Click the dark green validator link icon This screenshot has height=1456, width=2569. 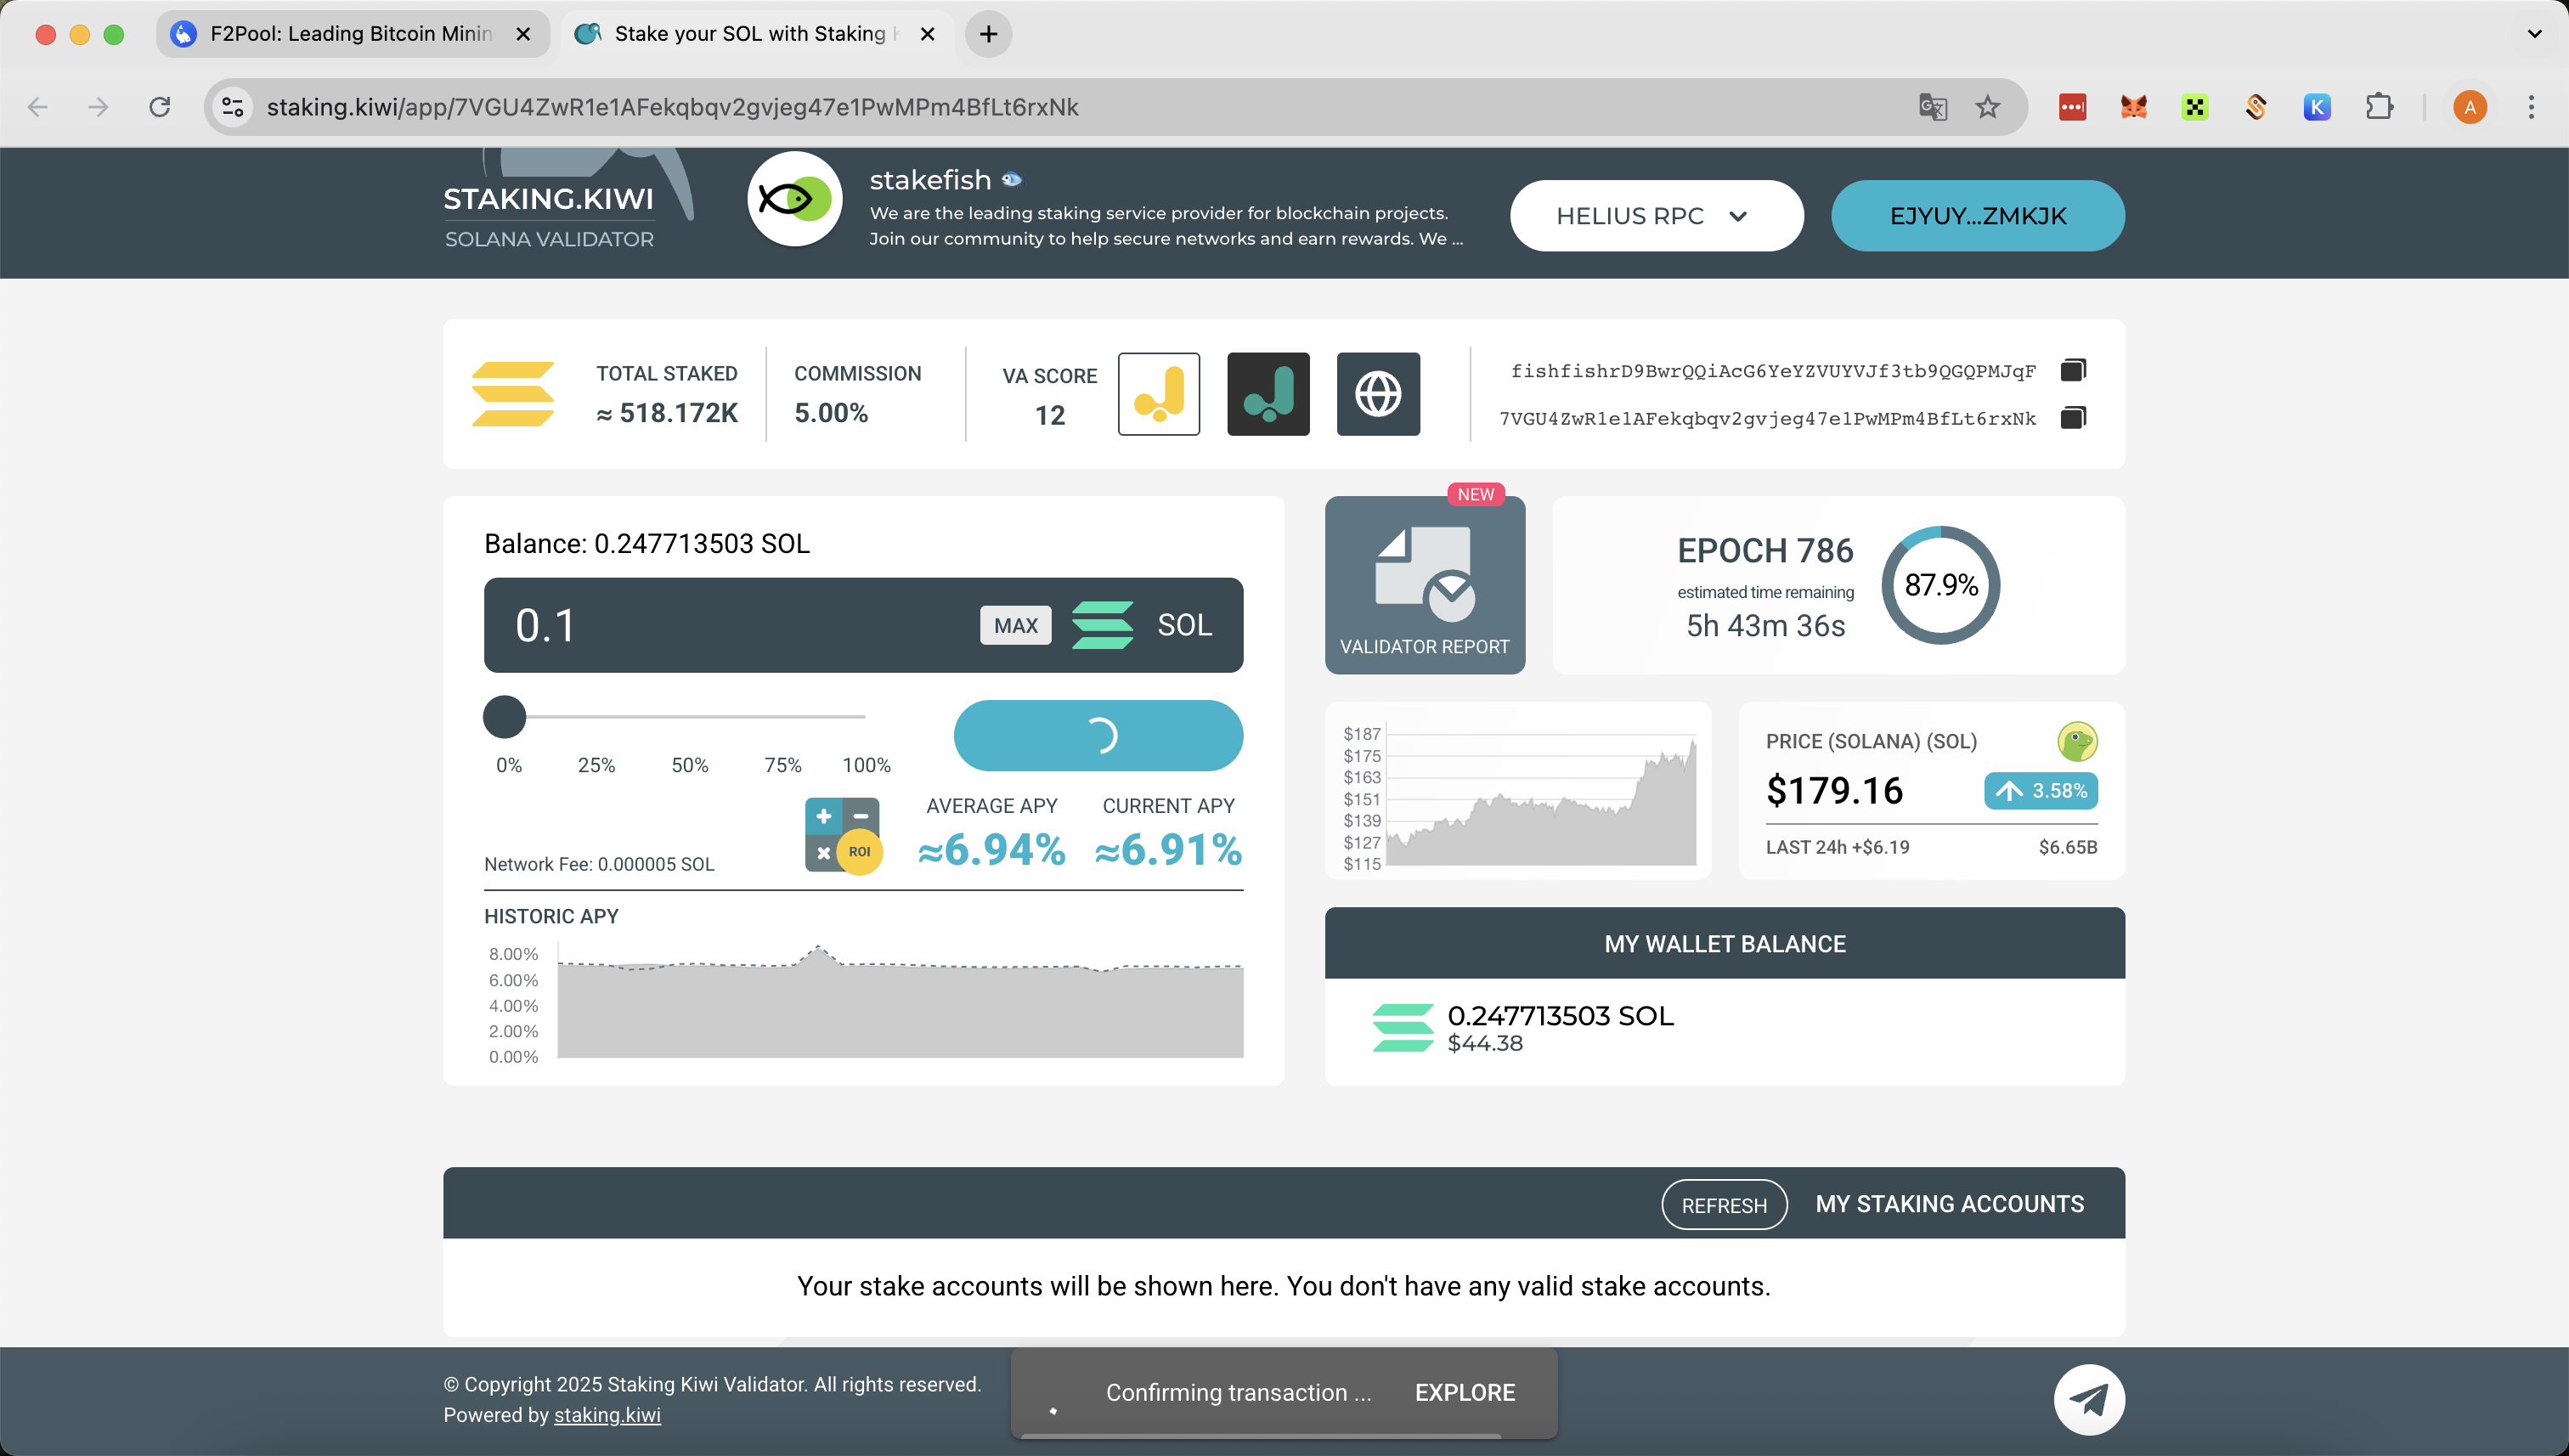1268,394
